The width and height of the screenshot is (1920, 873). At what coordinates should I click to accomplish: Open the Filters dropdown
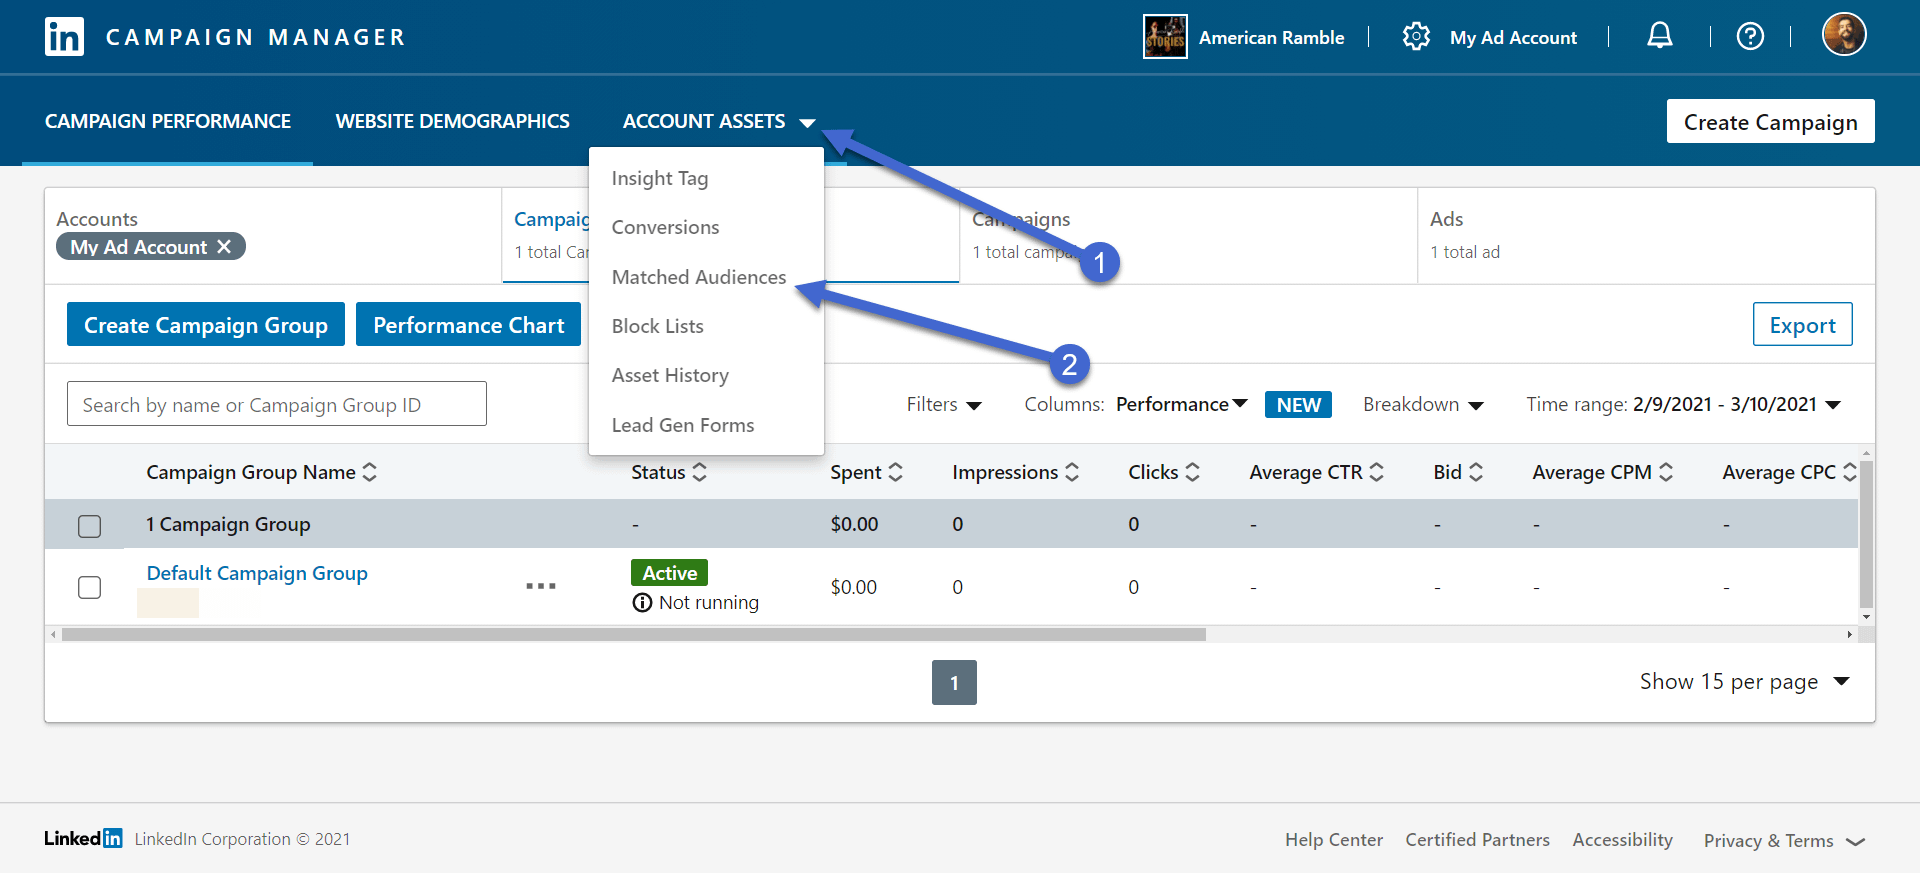944,404
